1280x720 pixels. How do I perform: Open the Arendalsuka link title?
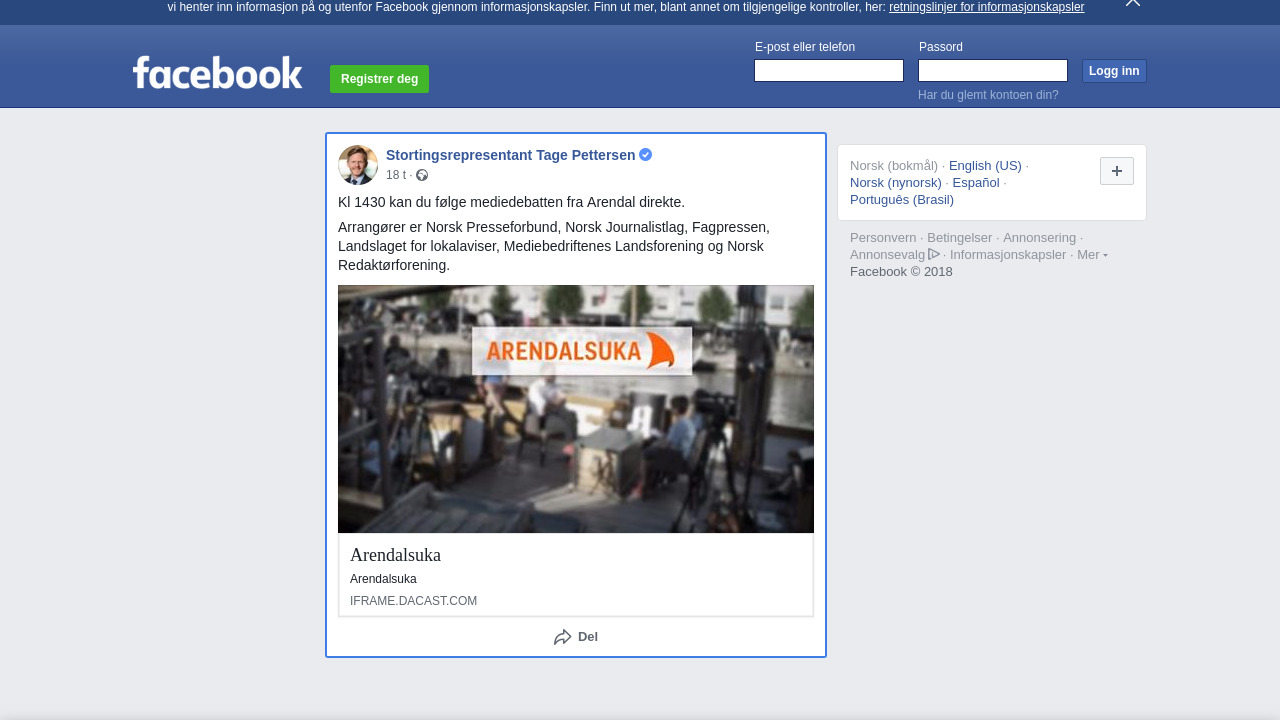pyautogui.click(x=395, y=555)
